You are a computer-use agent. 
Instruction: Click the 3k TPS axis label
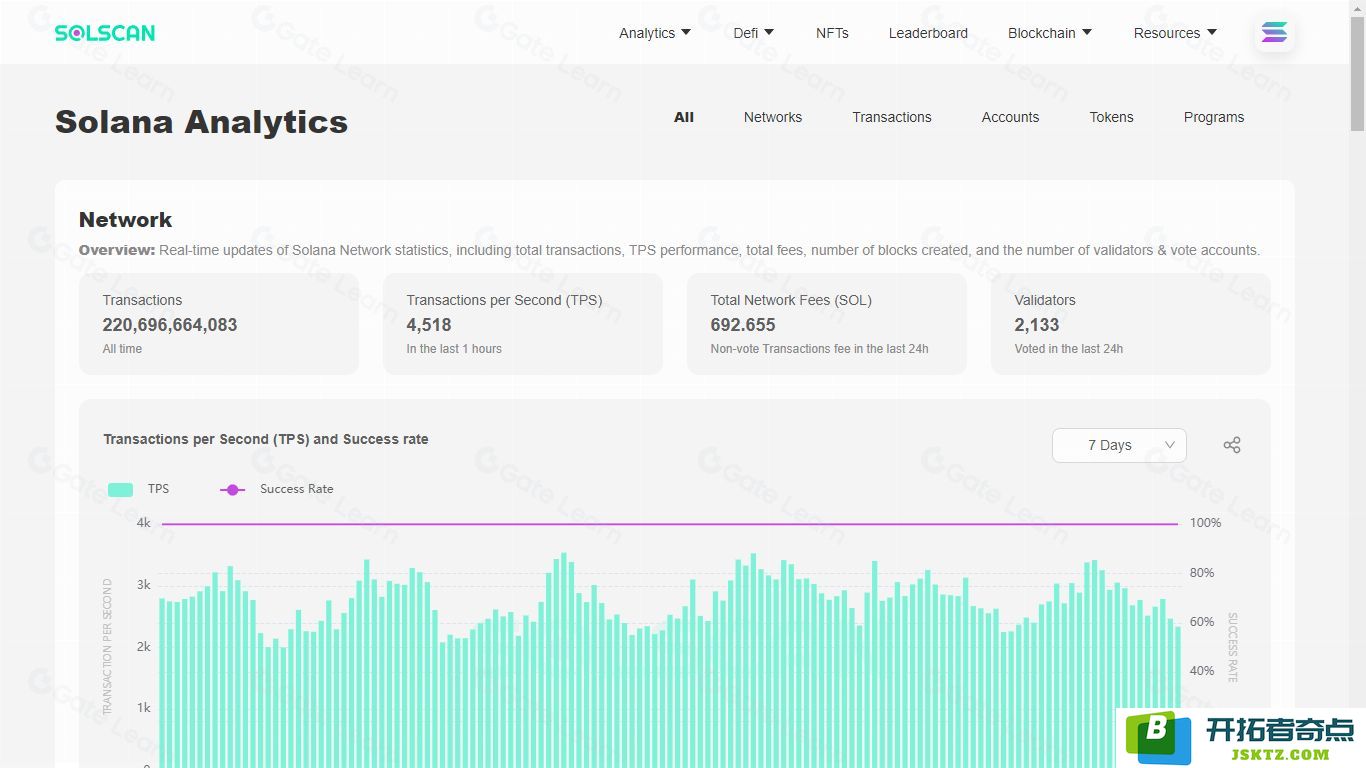click(144, 585)
